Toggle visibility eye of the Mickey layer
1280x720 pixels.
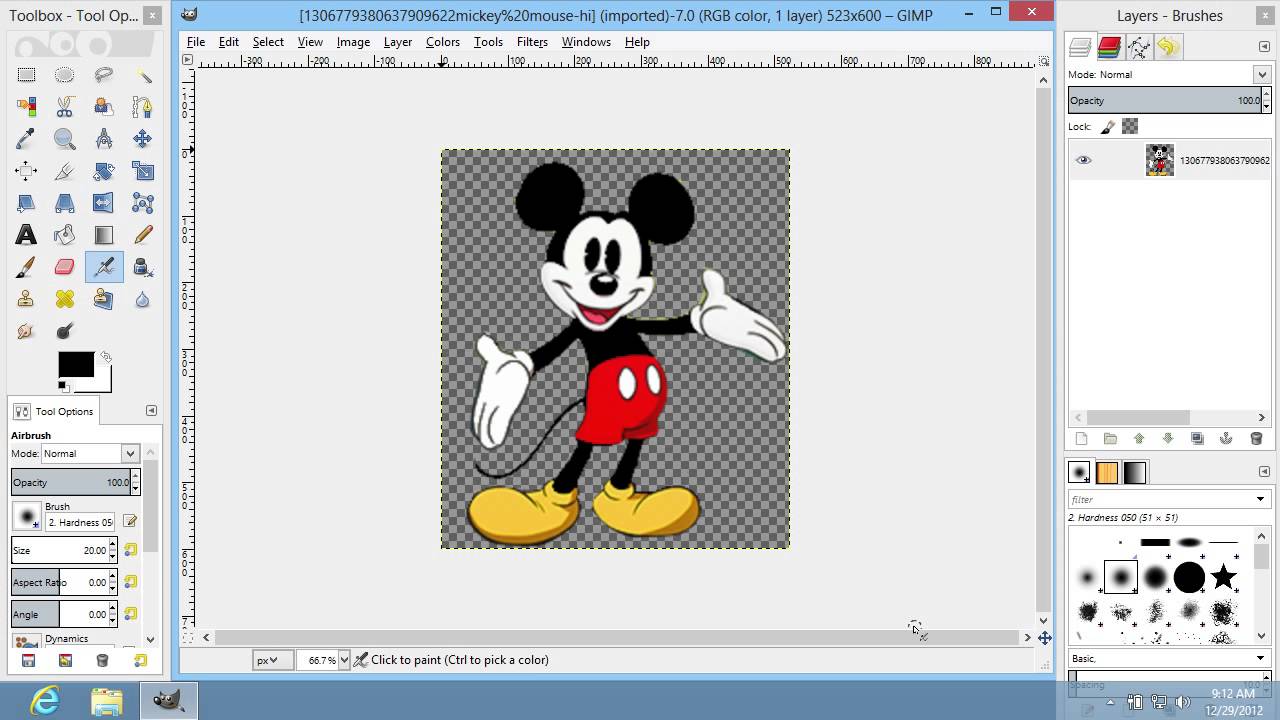(1083, 160)
